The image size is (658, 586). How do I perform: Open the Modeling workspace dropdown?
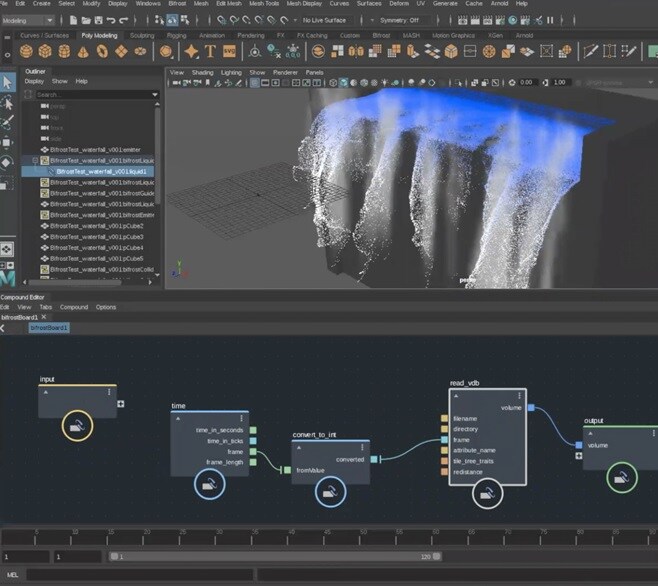coord(29,19)
